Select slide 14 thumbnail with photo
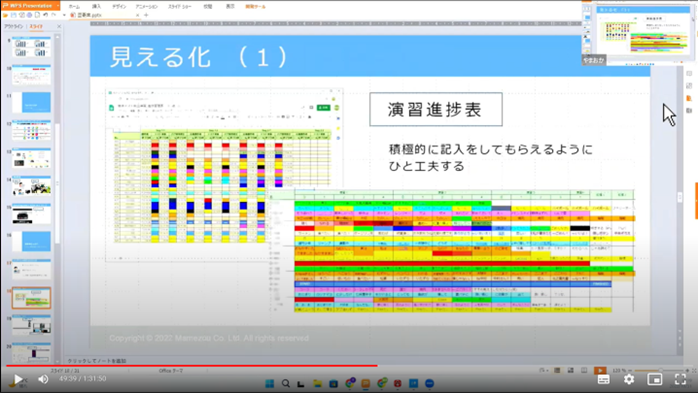This screenshot has height=393, width=698. pos(31,186)
